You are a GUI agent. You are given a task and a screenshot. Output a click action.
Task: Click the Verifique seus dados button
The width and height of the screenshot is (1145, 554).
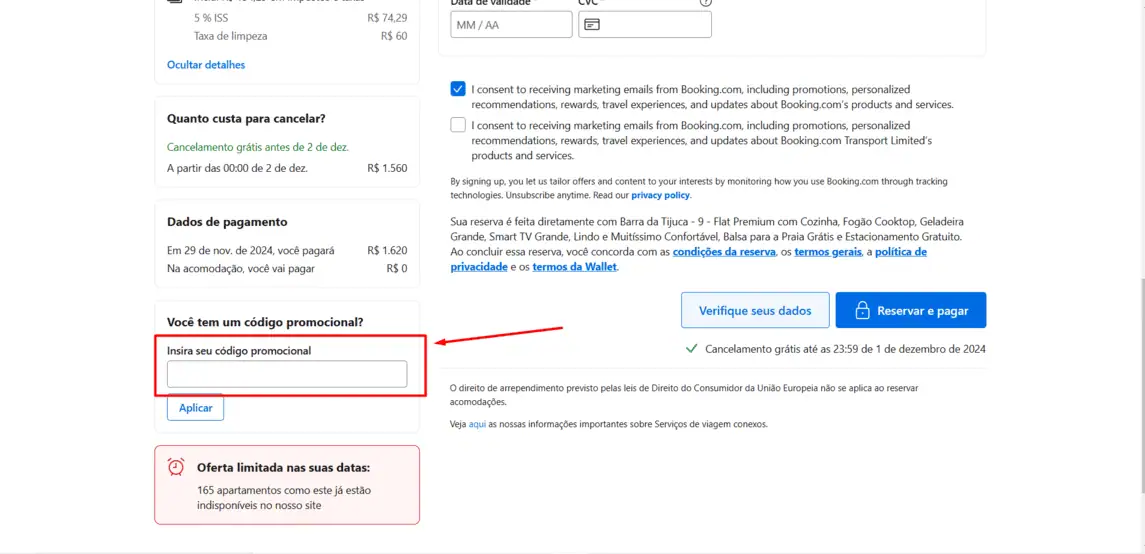point(755,310)
